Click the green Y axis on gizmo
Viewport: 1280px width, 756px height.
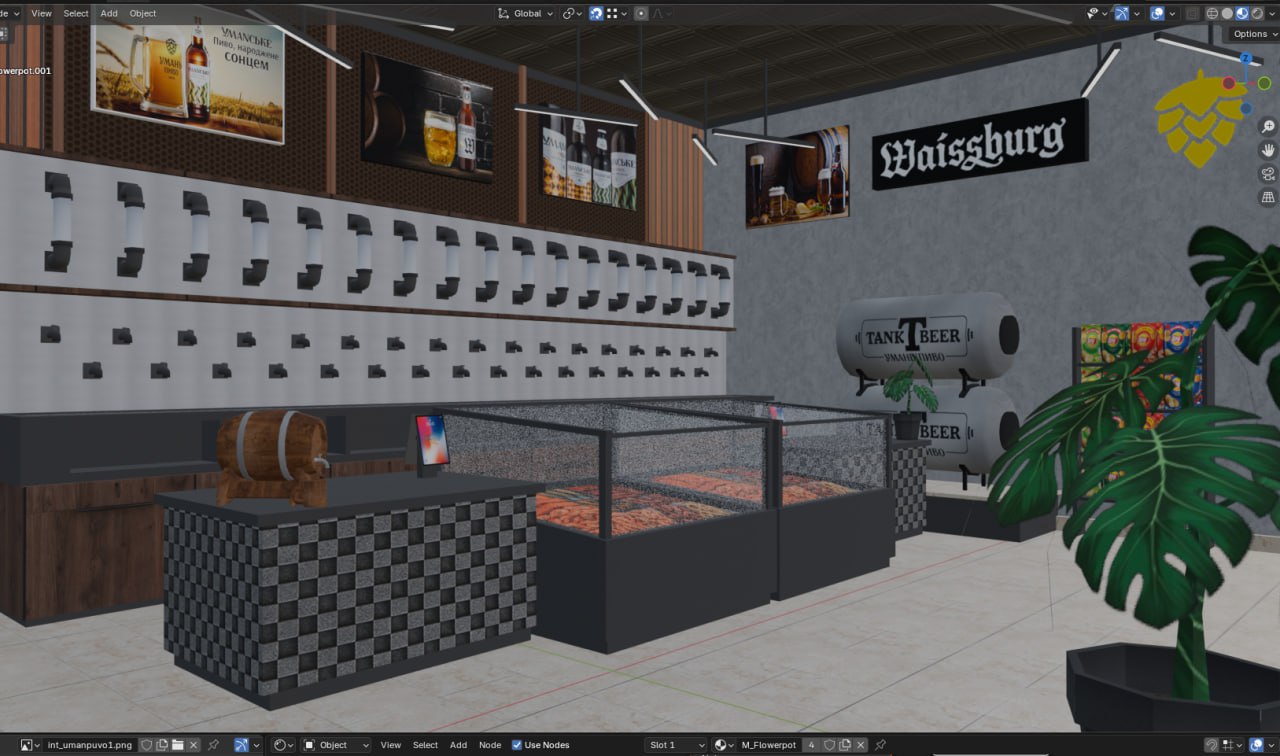click(1264, 83)
